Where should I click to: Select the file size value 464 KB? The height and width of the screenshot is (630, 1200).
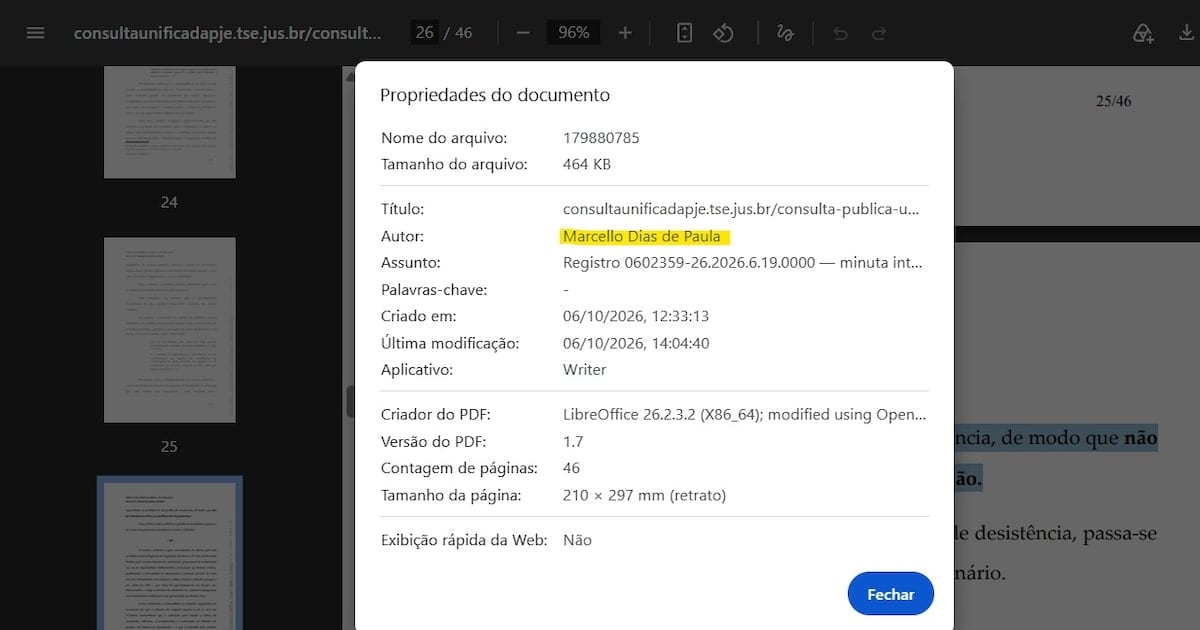pyautogui.click(x=587, y=164)
